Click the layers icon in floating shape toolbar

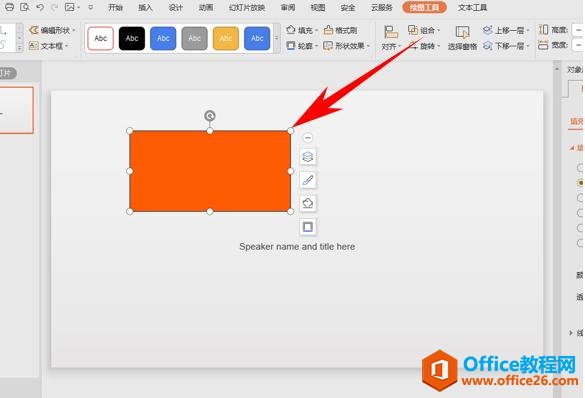(x=308, y=157)
